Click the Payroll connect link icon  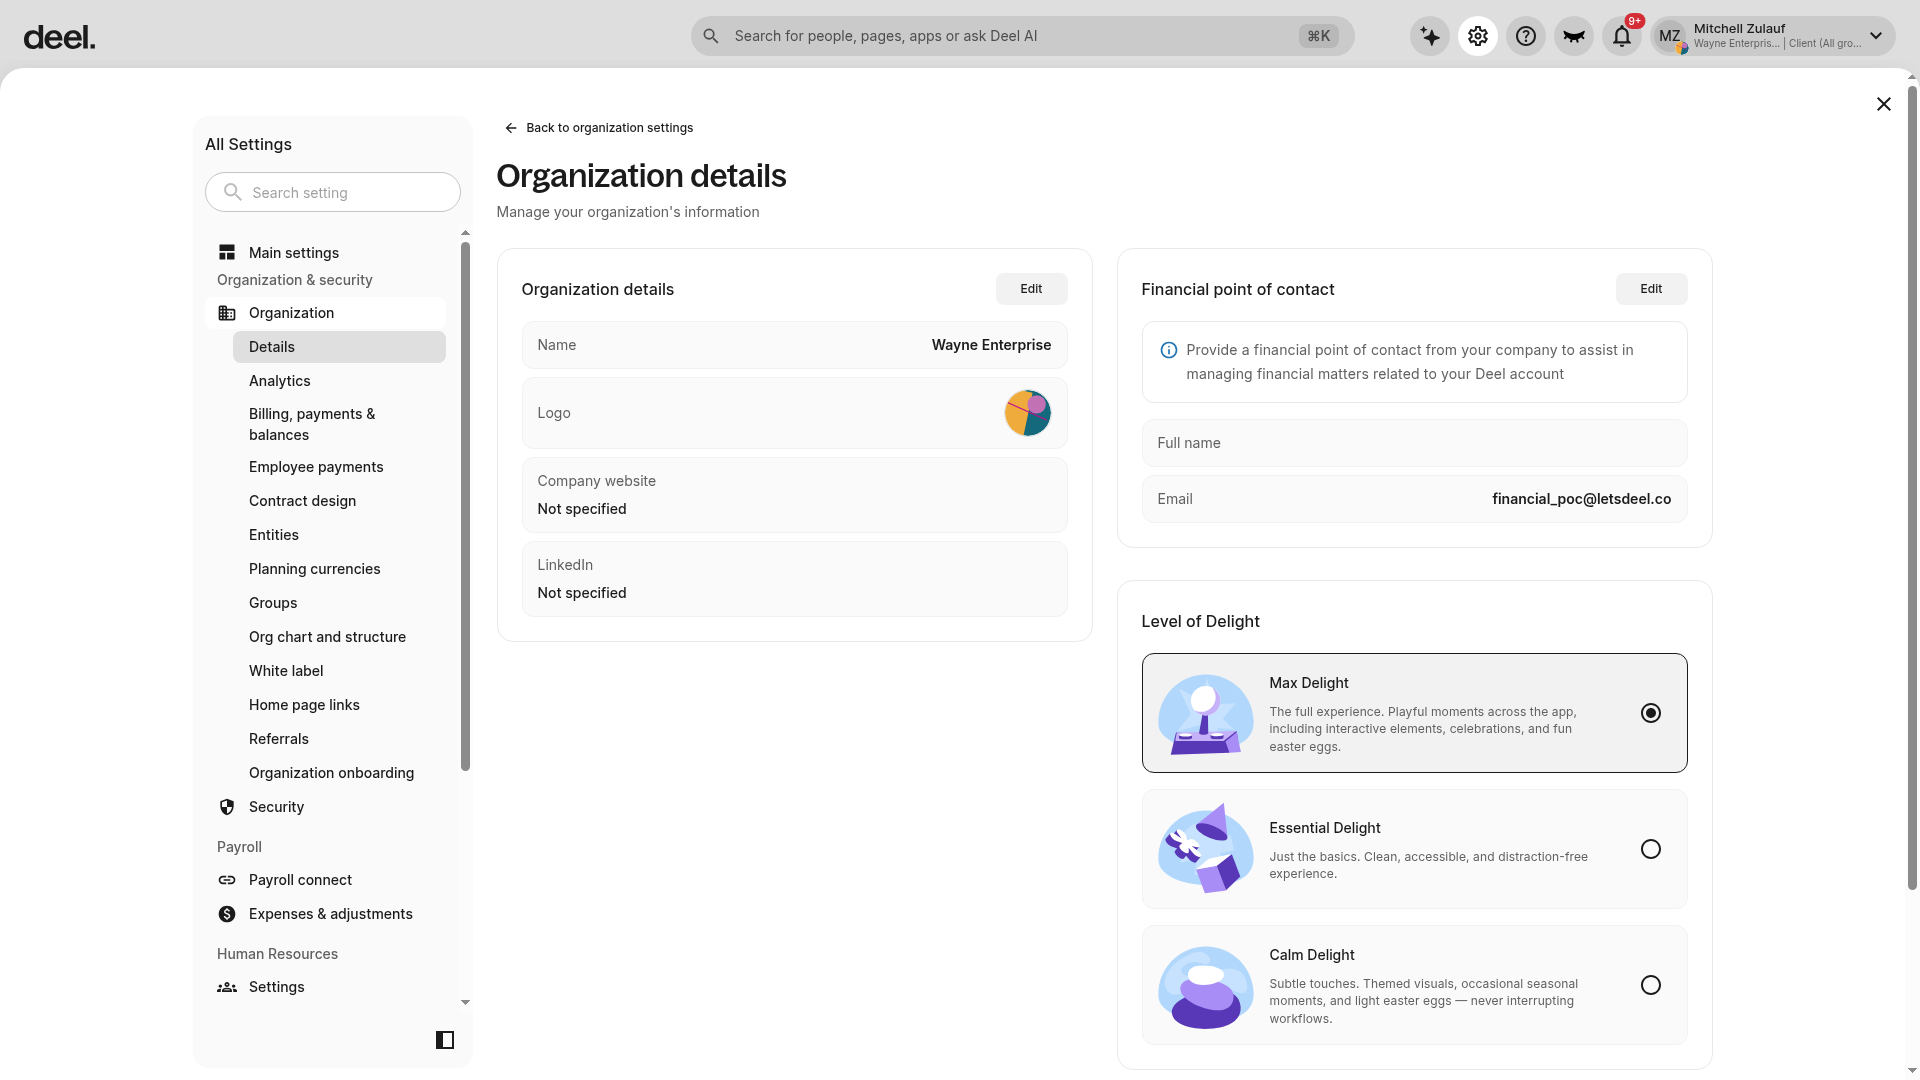pyautogui.click(x=227, y=880)
